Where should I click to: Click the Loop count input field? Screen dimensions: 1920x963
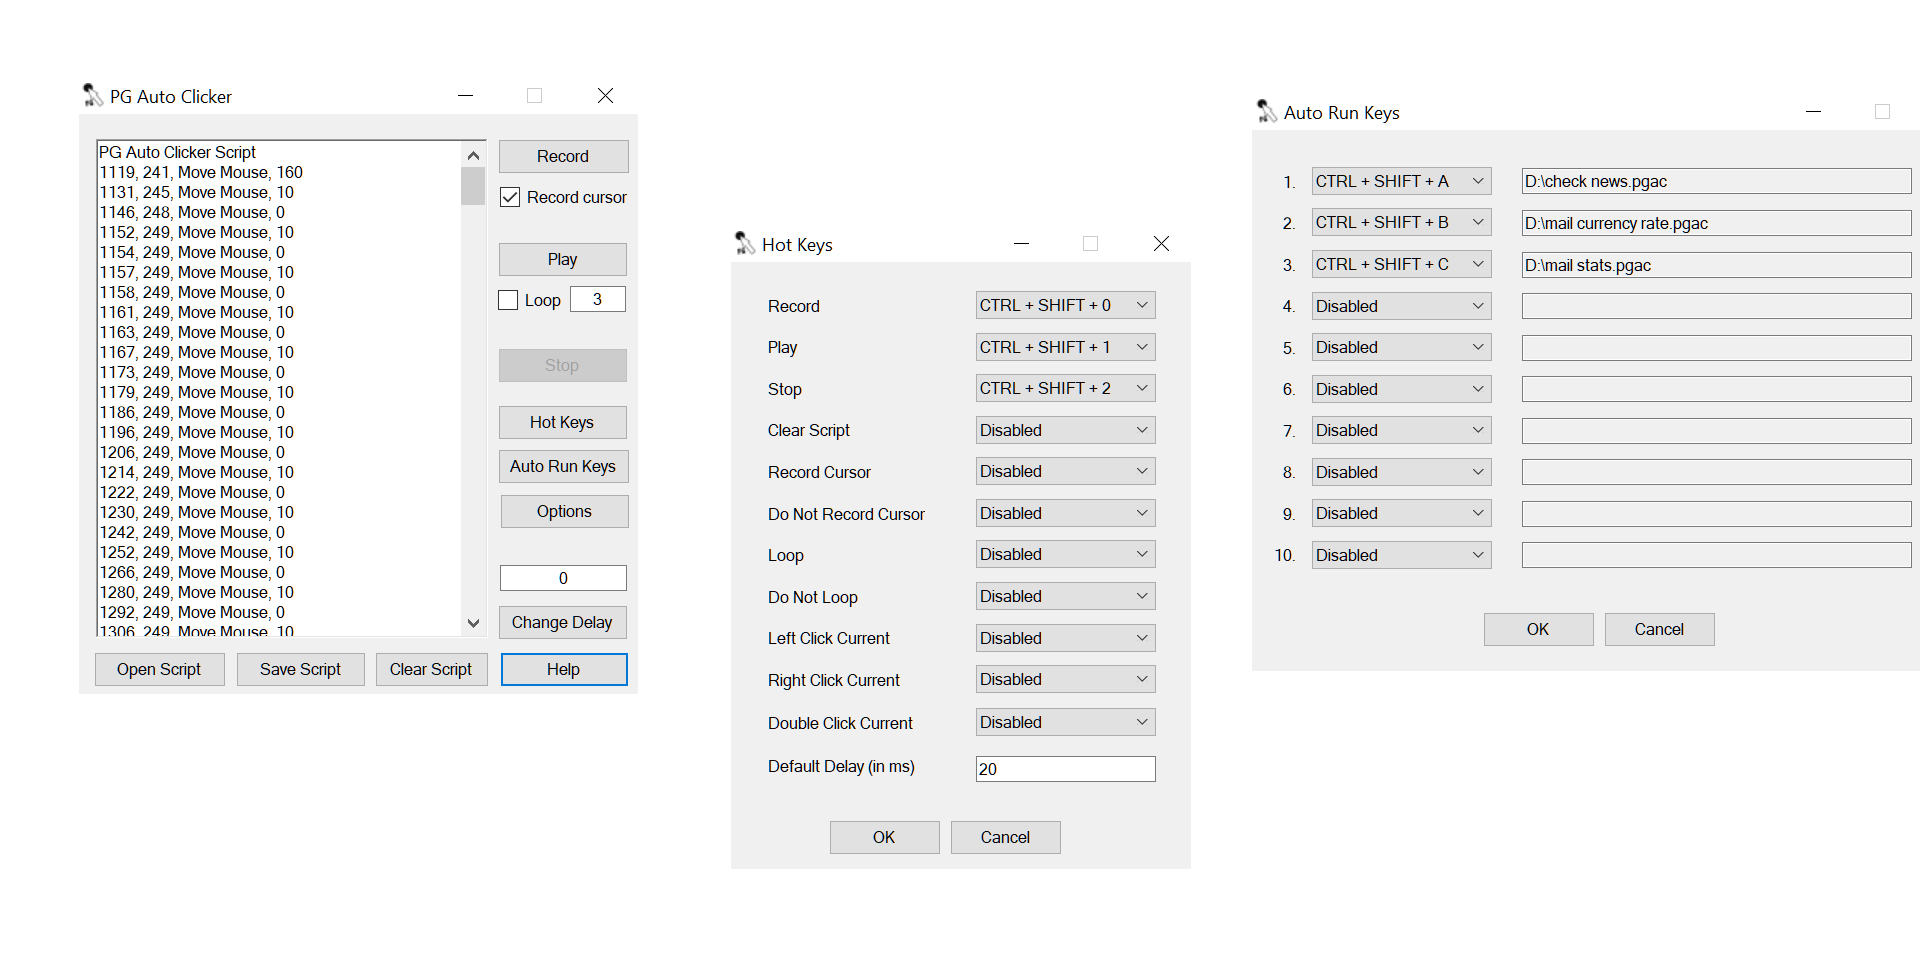point(598,299)
